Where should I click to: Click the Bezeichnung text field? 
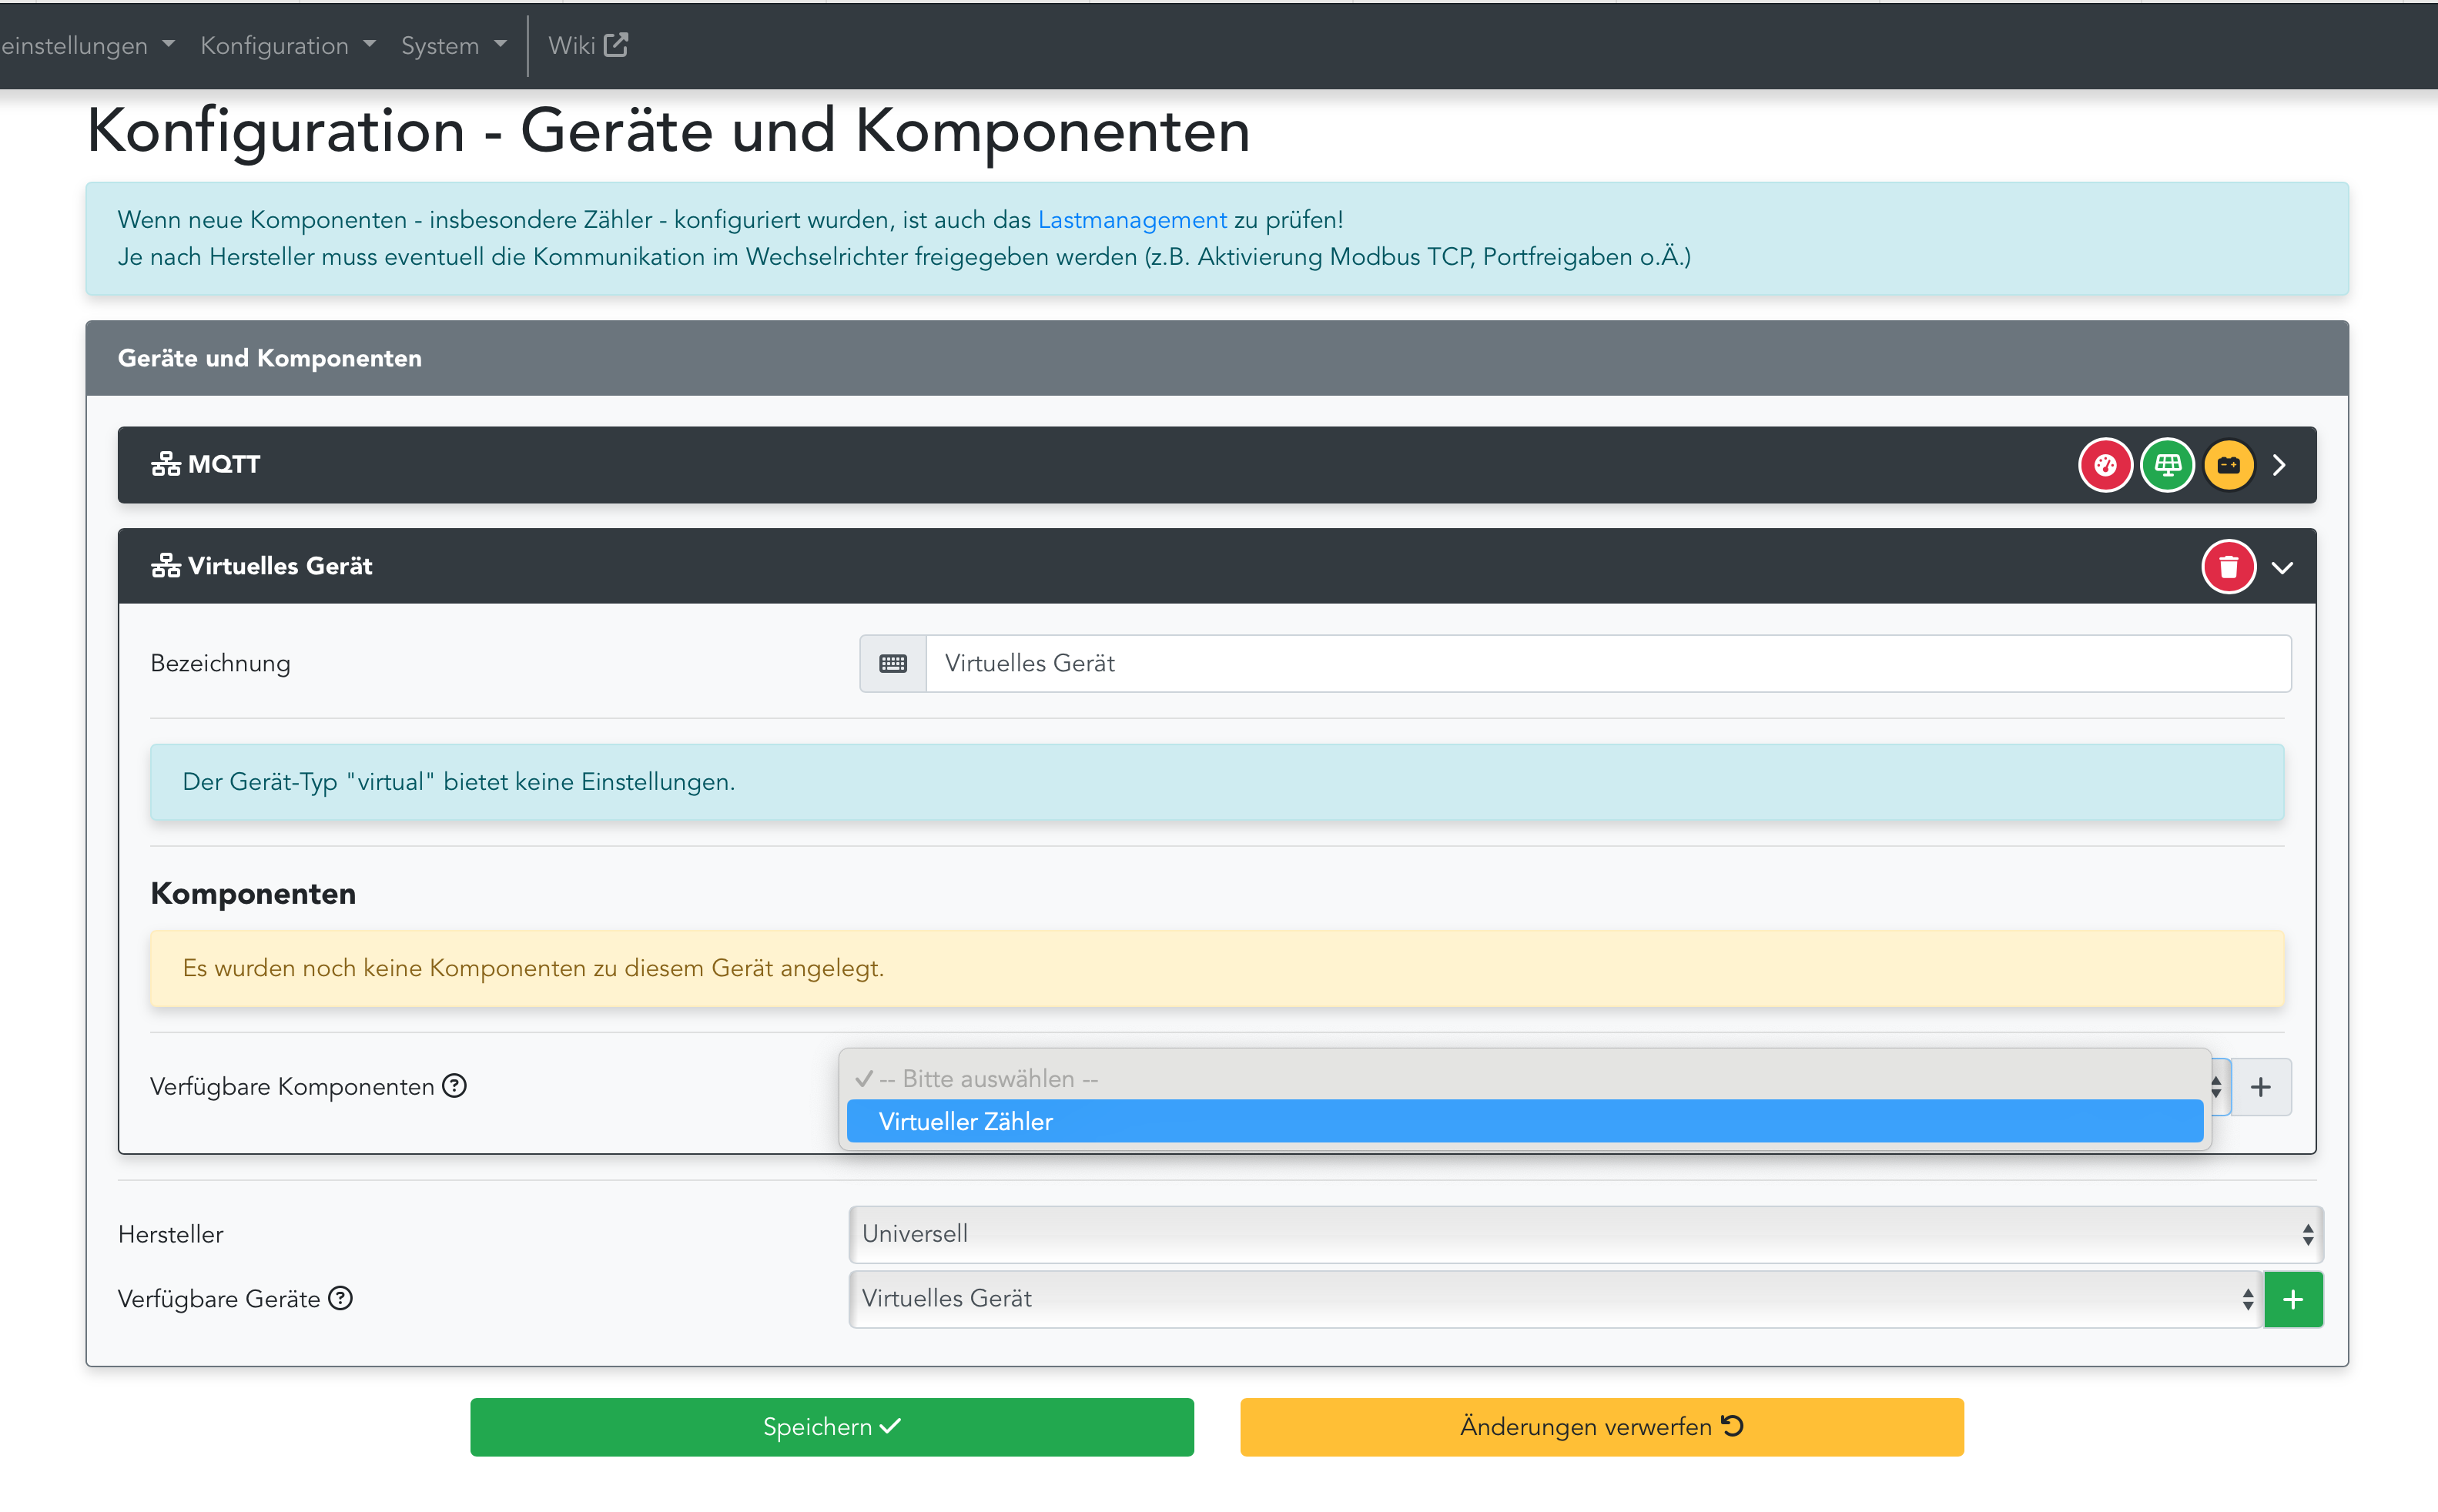click(1607, 663)
